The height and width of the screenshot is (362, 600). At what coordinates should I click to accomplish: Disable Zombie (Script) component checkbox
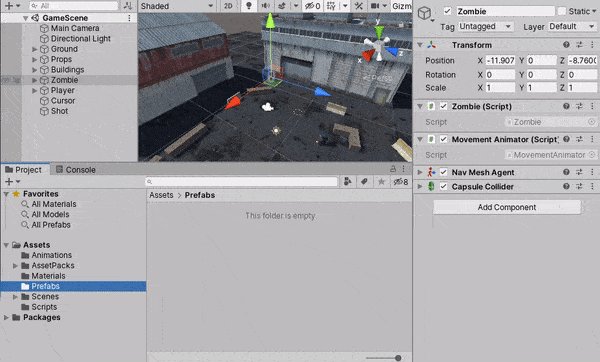[443, 106]
